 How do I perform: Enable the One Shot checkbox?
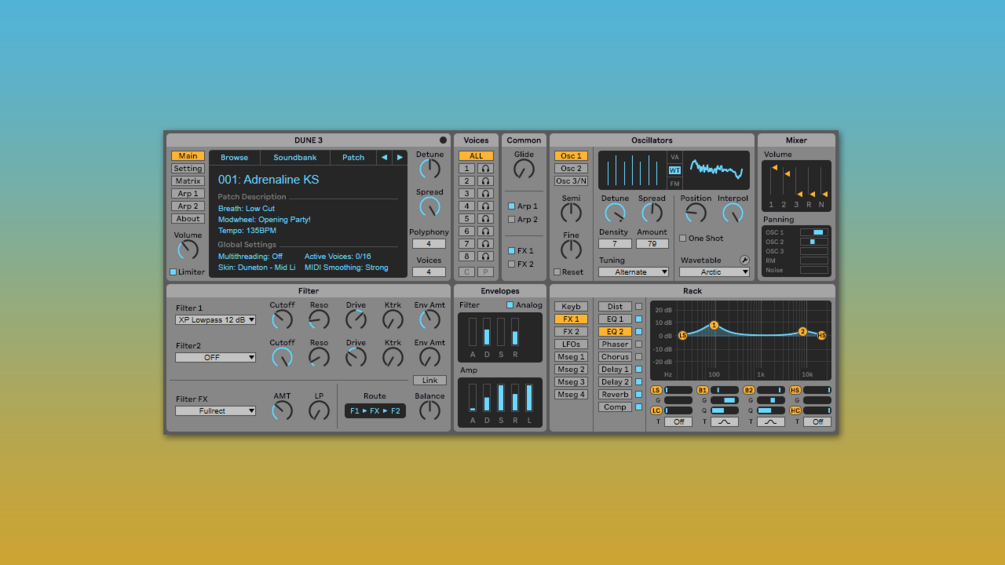pyautogui.click(x=683, y=238)
